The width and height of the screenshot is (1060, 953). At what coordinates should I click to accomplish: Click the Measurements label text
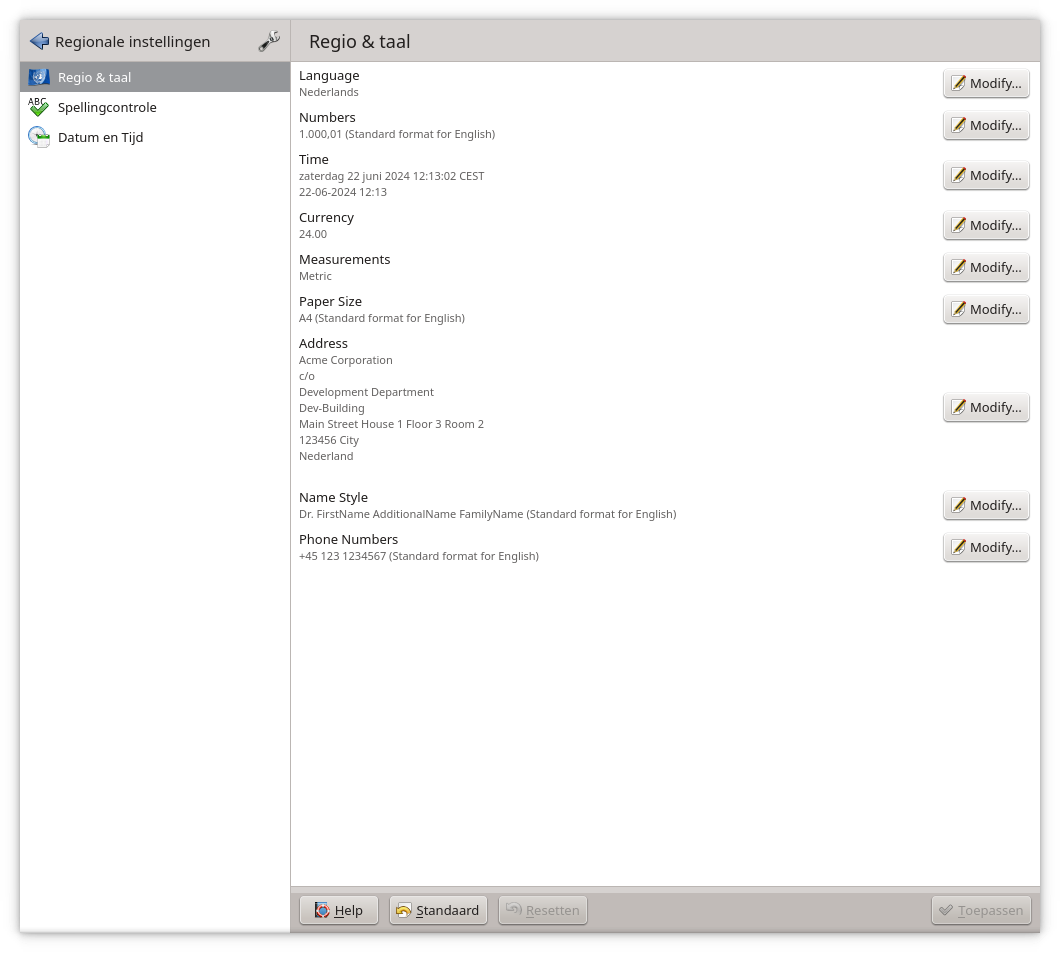click(345, 260)
